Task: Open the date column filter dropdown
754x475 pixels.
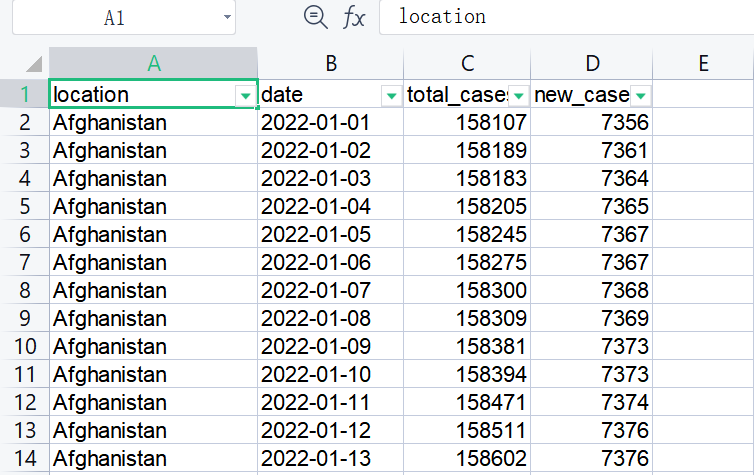Action: tap(390, 95)
